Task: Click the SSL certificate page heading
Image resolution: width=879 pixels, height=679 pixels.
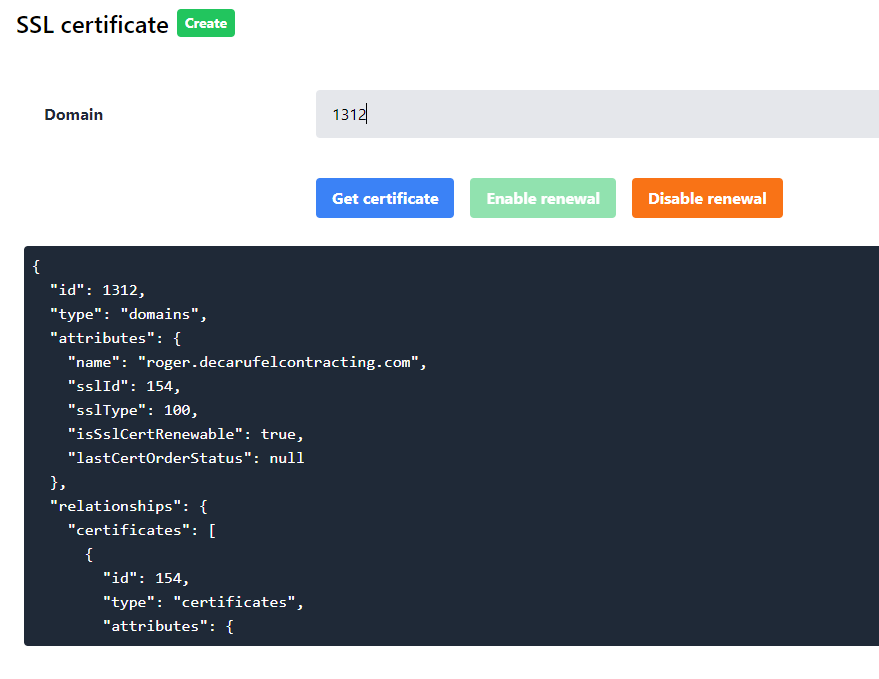Action: [x=92, y=25]
